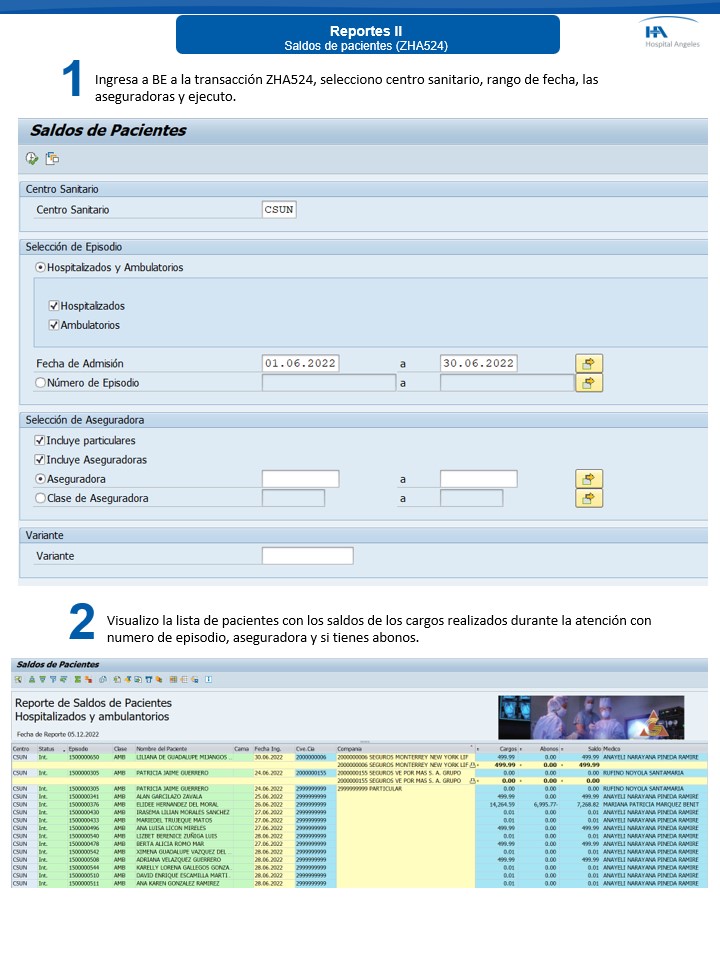Click the Get Variant icon beside Execute
Screen dimensions: 720x960
(52, 158)
